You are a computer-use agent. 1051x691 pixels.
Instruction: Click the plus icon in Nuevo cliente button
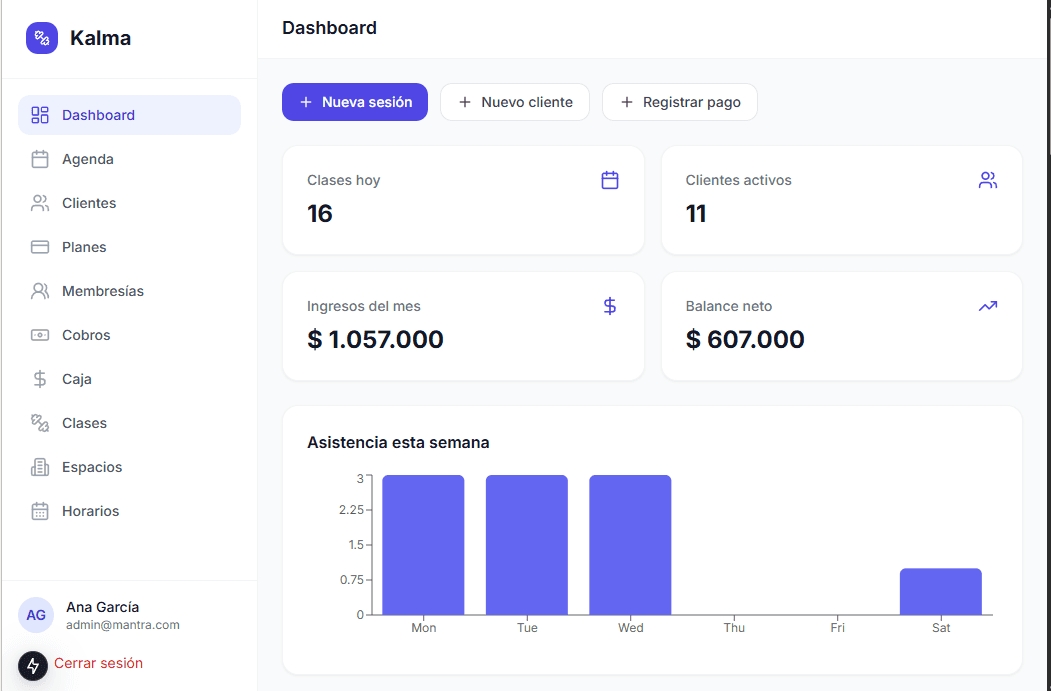tap(465, 102)
